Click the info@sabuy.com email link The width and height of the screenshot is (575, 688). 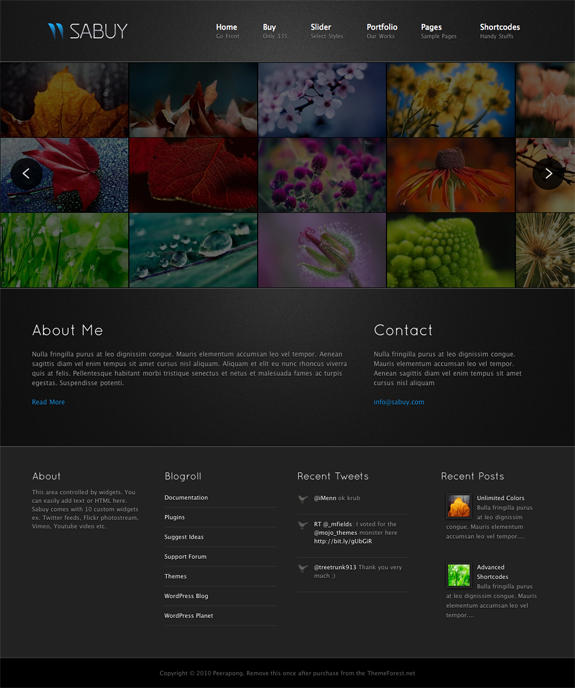click(x=399, y=402)
